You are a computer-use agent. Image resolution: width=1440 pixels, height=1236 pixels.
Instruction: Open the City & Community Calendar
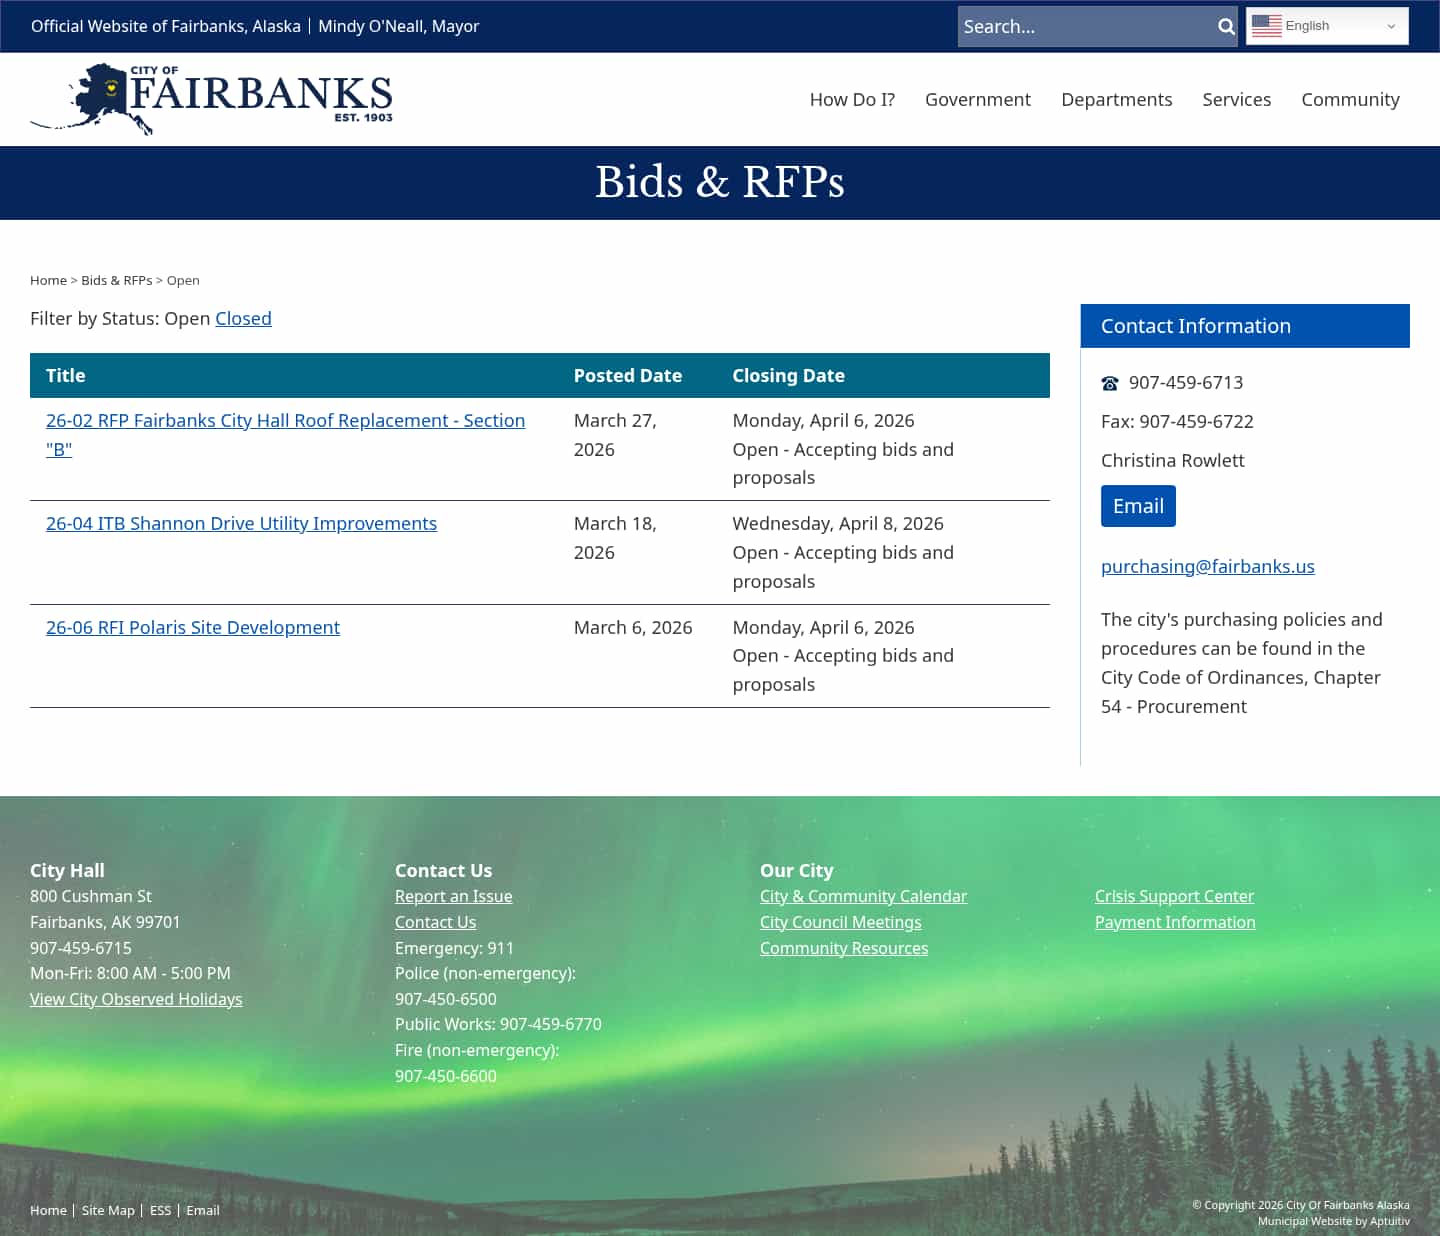click(863, 896)
